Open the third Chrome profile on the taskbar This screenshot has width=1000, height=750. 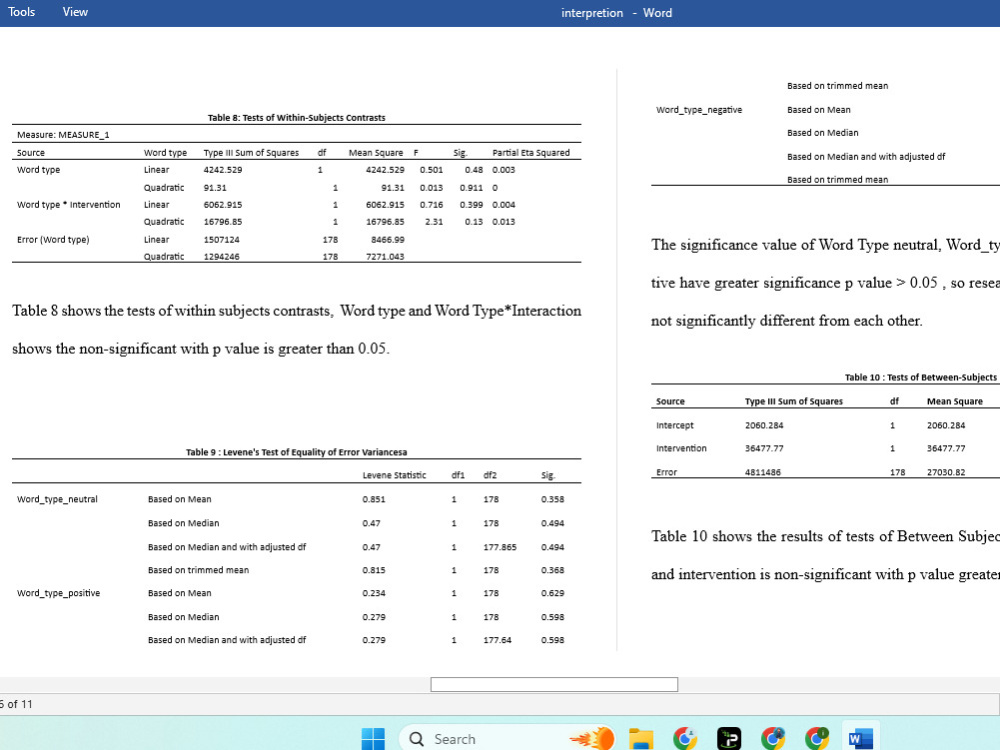tap(817, 738)
